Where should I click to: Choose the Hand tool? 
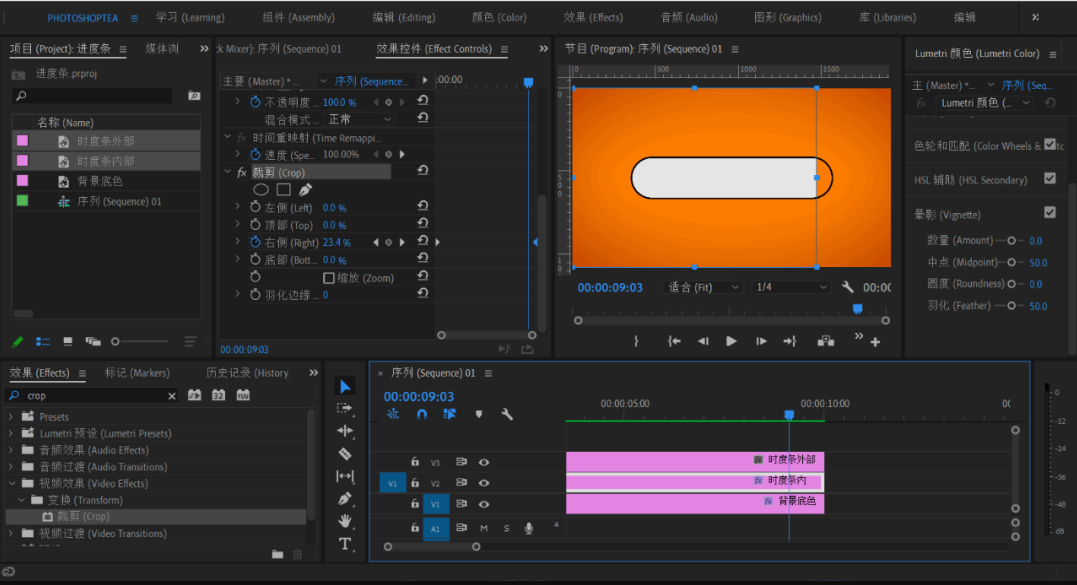click(345, 521)
